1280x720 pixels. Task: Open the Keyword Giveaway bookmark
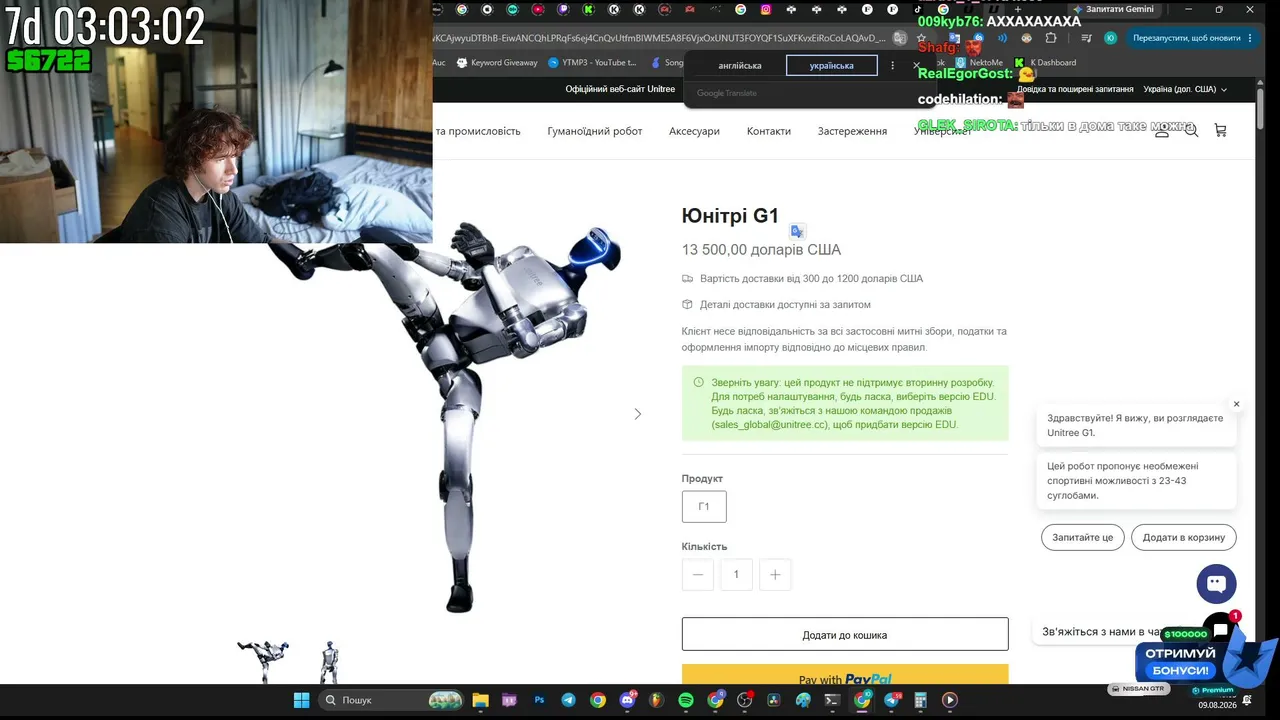click(497, 62)
